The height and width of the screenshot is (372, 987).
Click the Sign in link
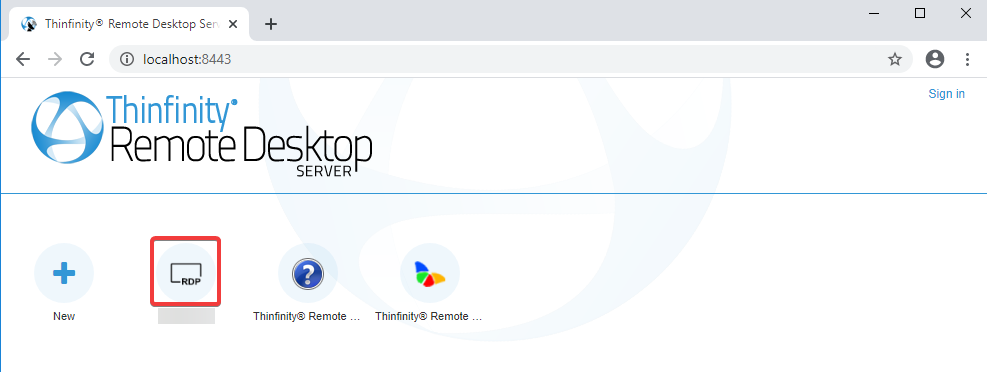(x=946, y=94)
